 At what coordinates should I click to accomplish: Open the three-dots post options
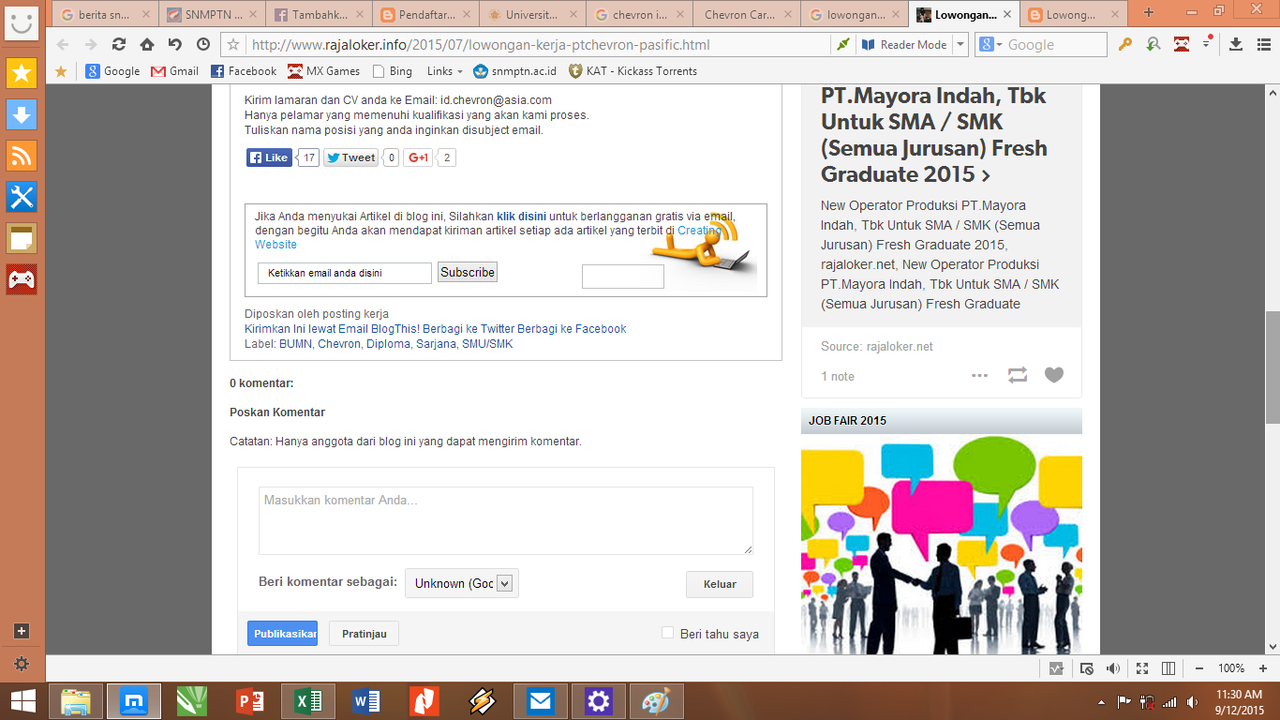click(x=980, y=375)
